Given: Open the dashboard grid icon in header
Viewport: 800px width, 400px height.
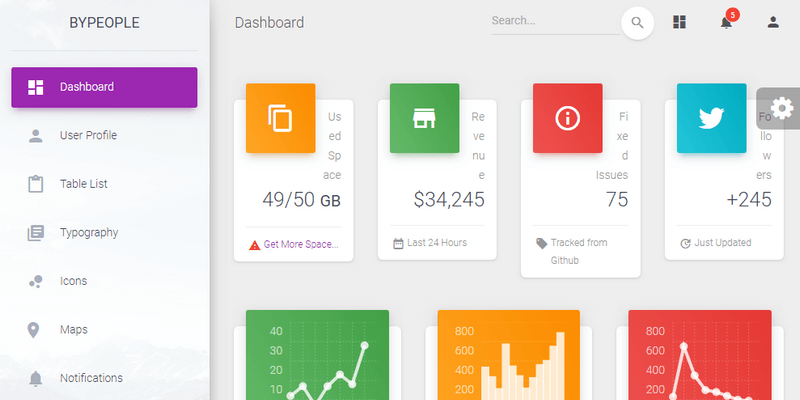Looking at the screenshot, I should pyautogui.click(x=680, y=22).
